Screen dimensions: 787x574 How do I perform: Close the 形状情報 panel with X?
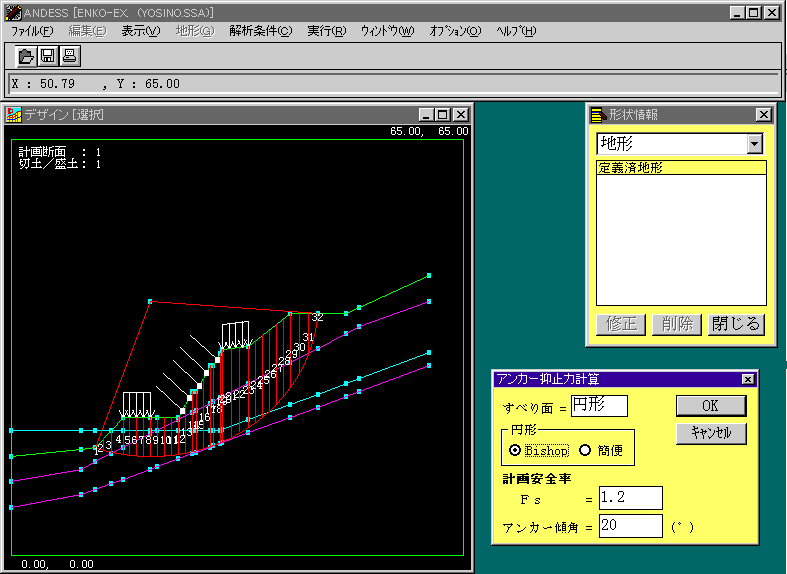763,114
